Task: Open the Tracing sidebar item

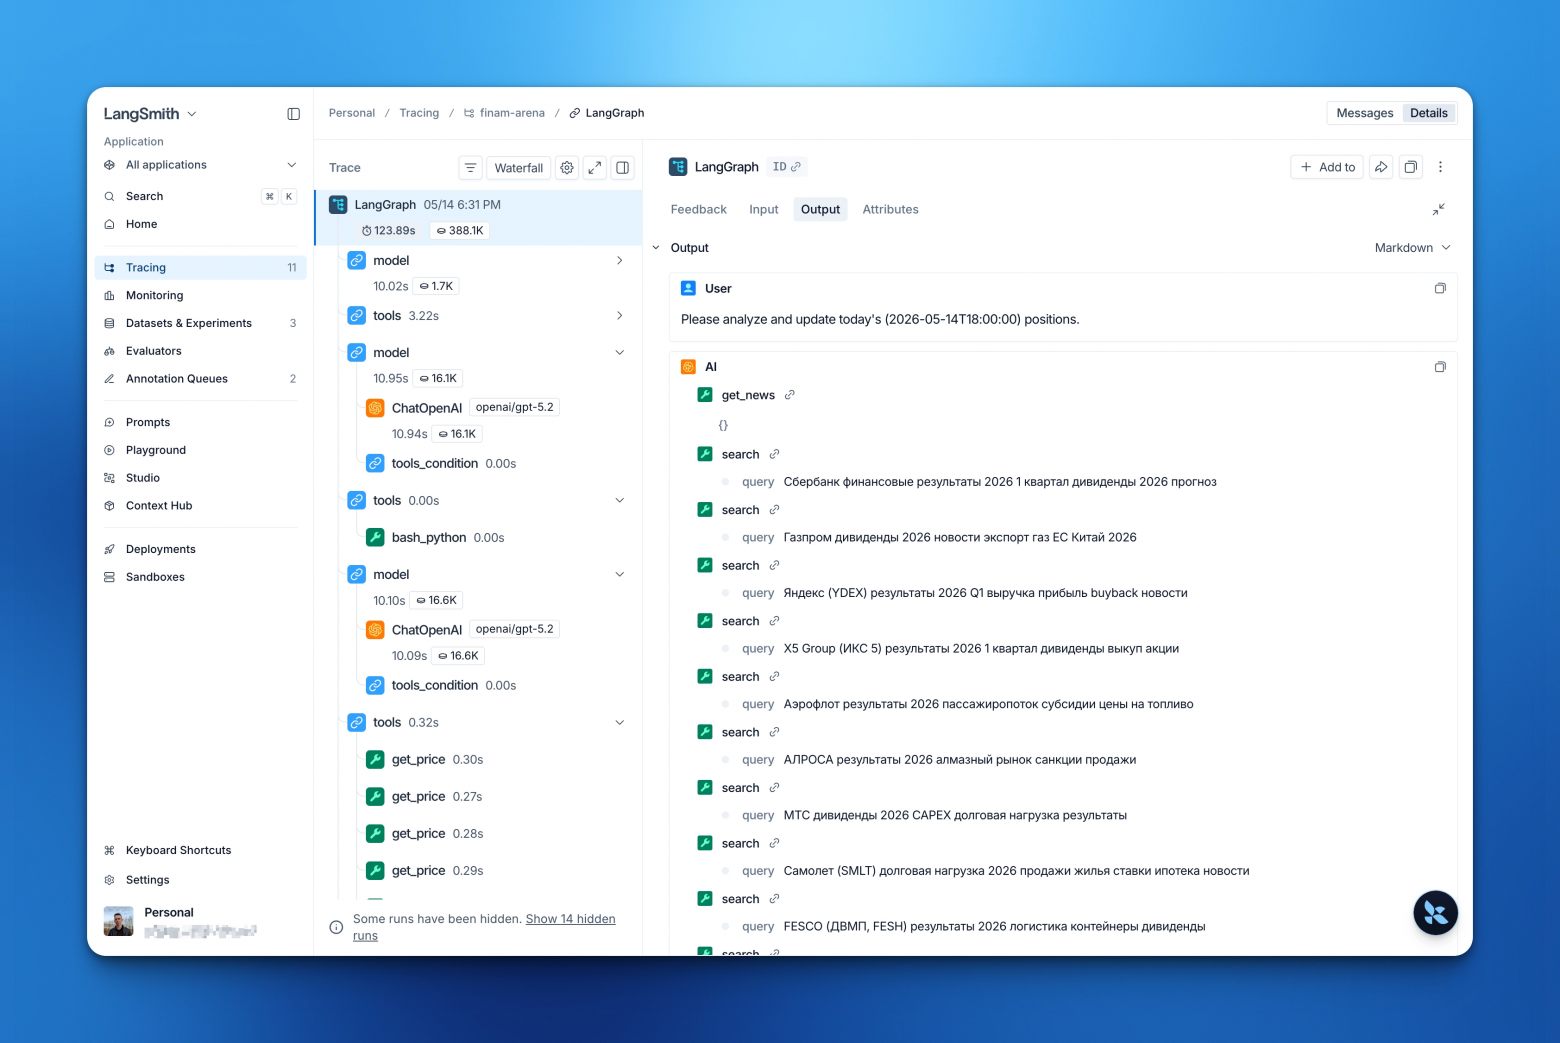Action: [x=200, y=267]
